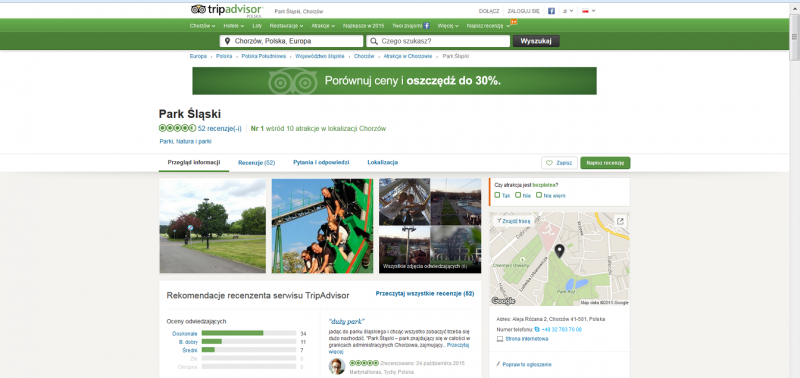The image size is (800, 378).
Task: Click the rating bubbles next to 52 recenzje
Action: click(177, 129)
